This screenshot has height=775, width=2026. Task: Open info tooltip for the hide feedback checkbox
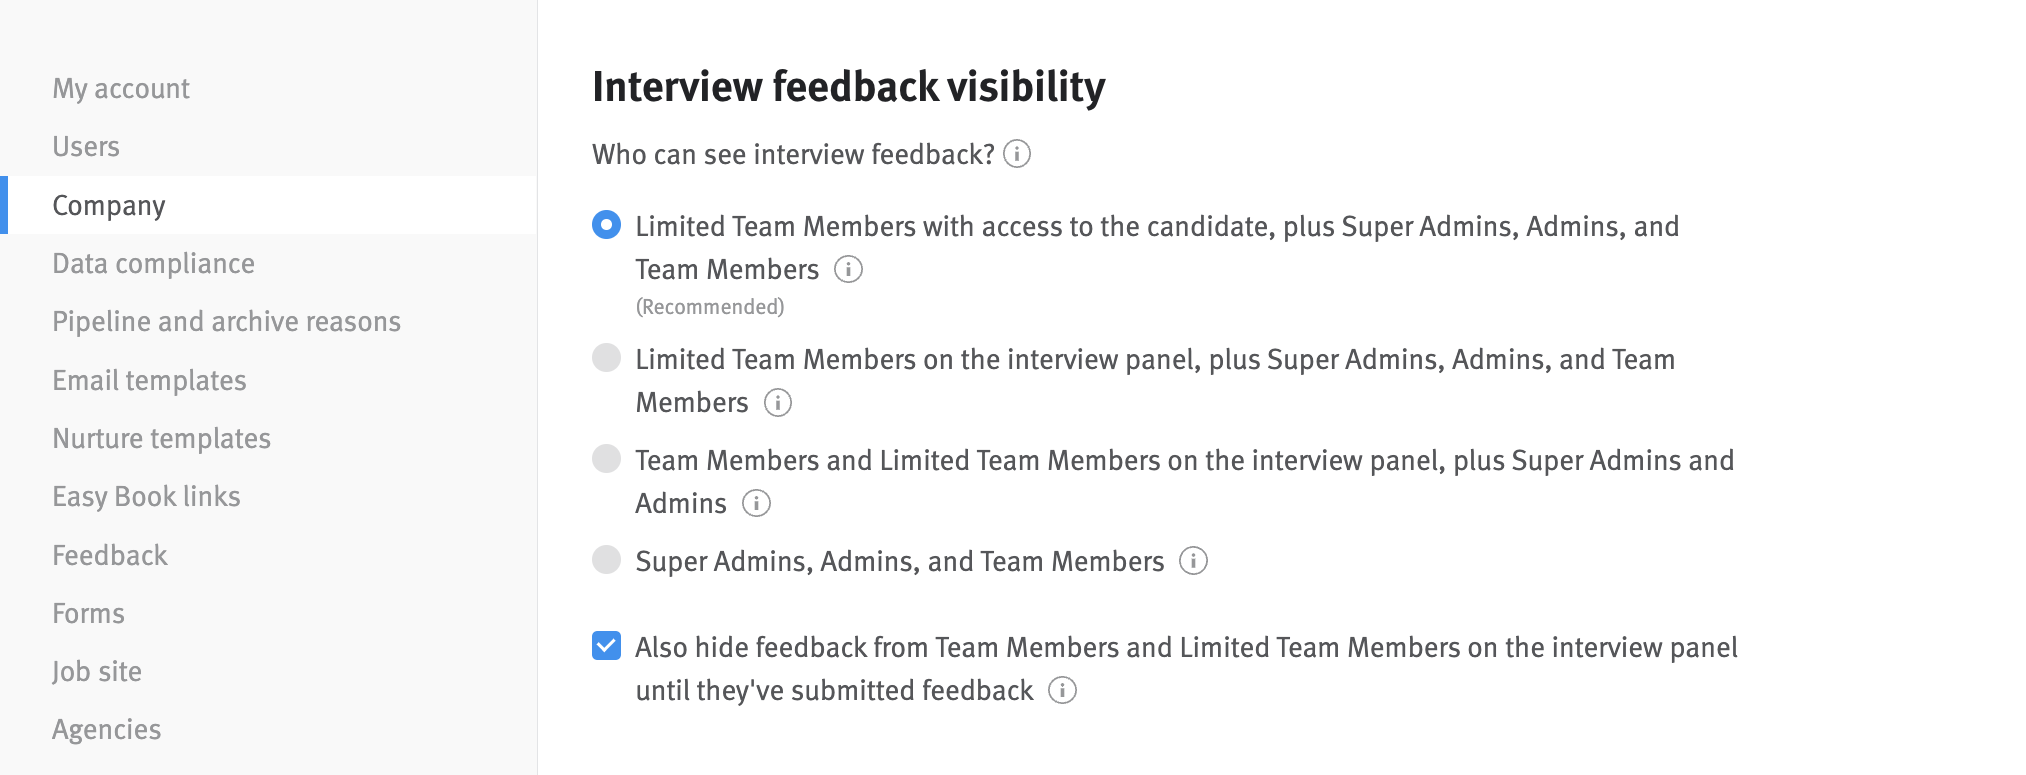[1063, 690]
